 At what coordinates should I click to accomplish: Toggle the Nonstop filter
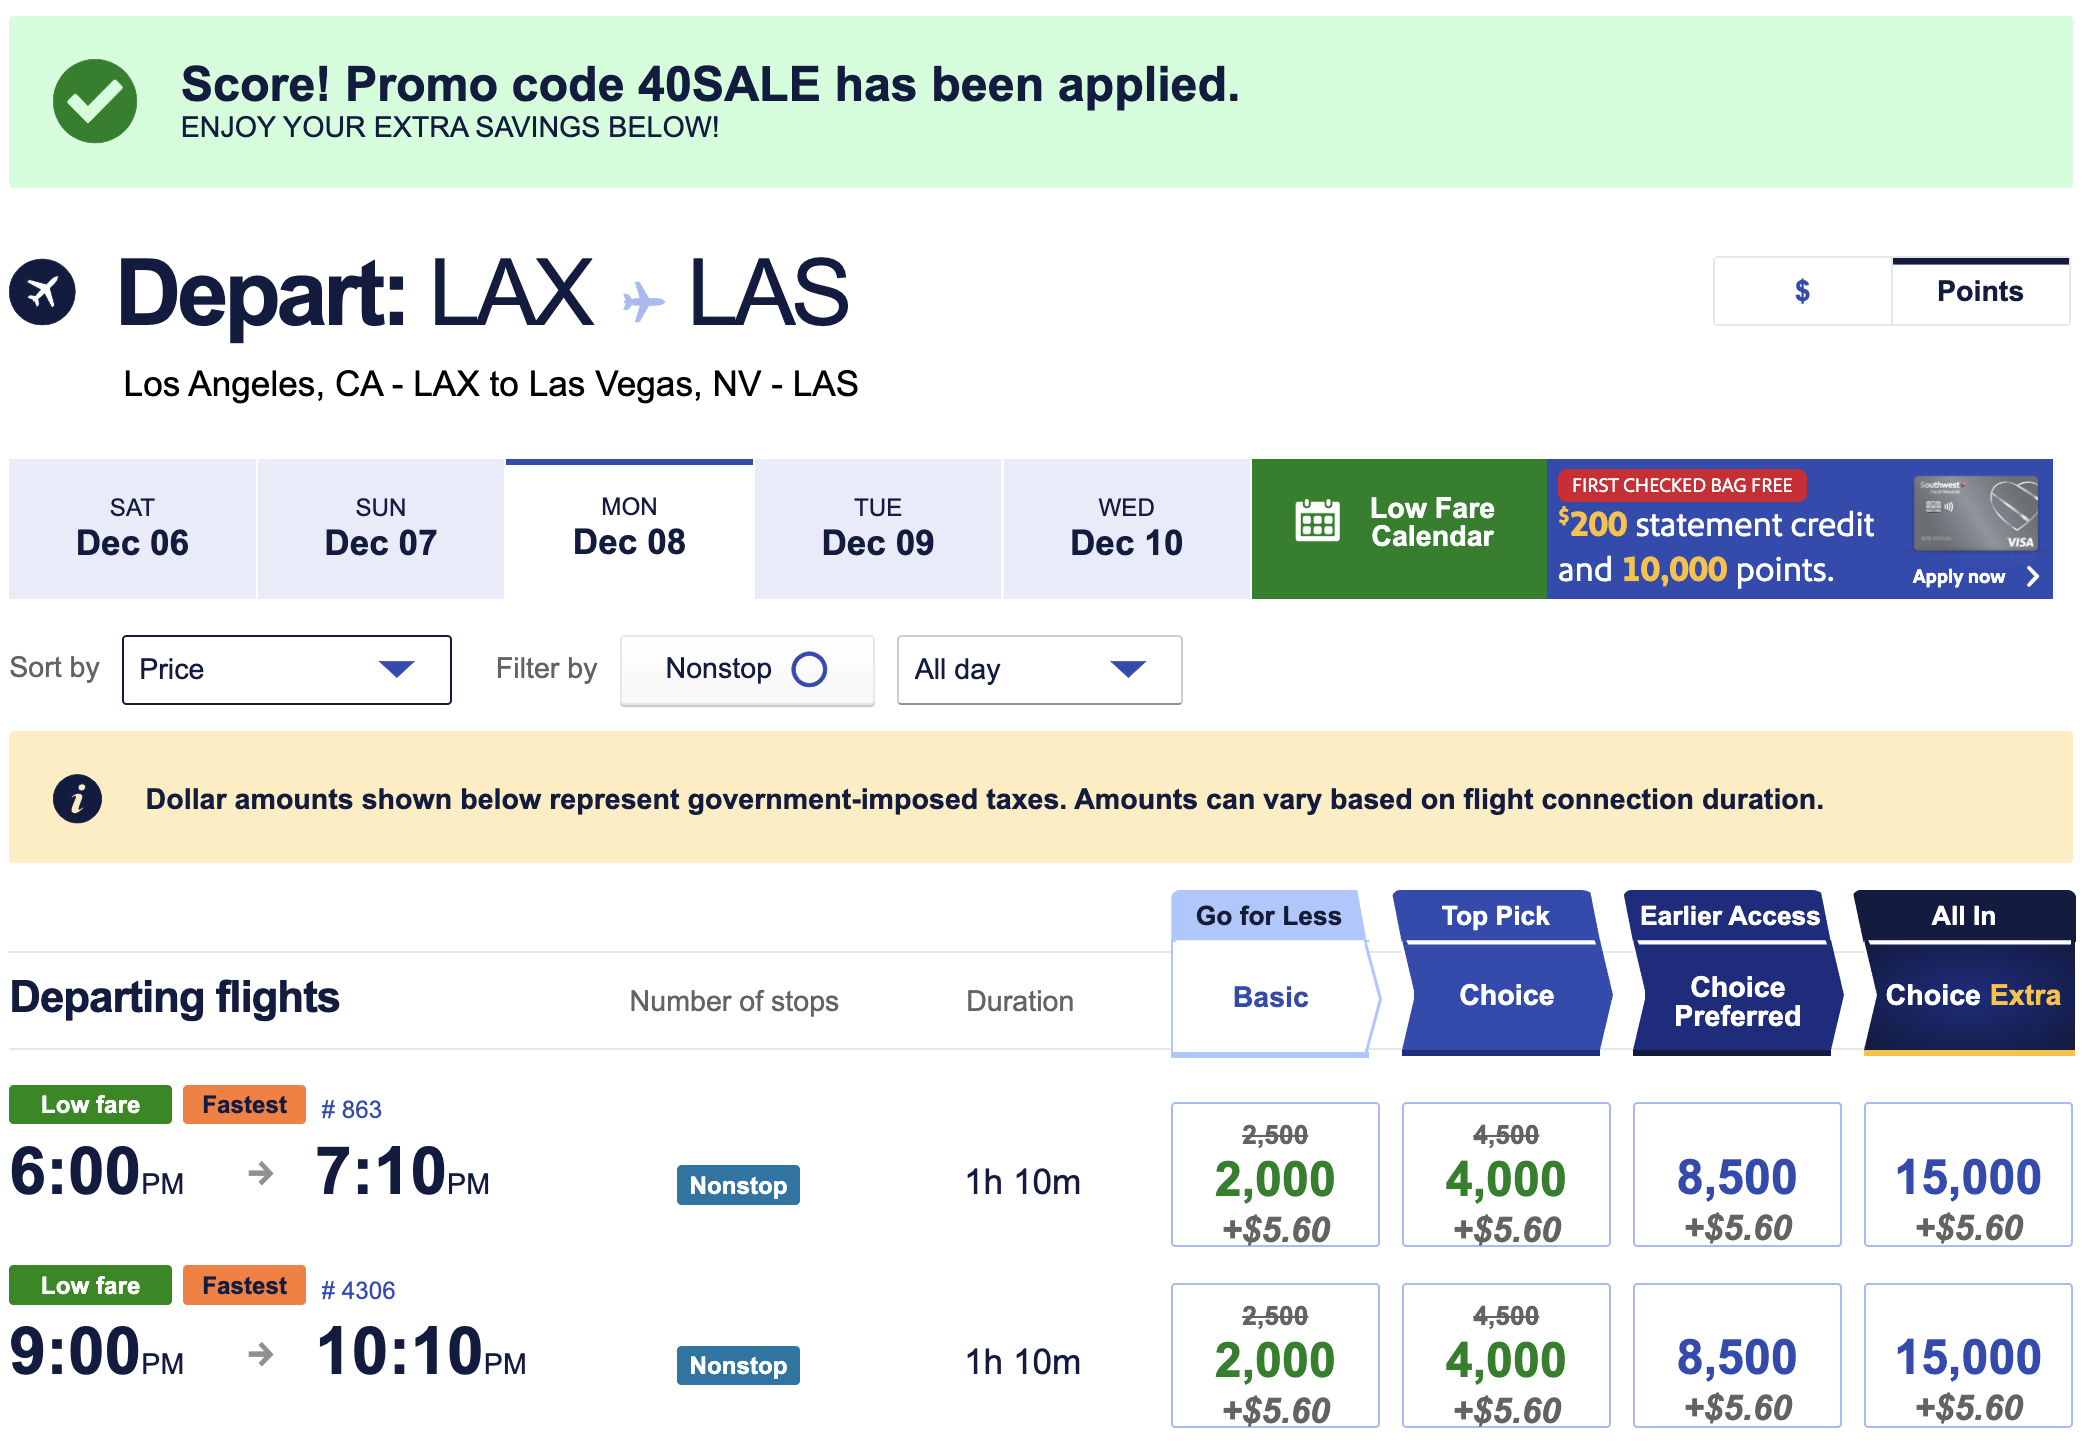(x=747, y=669)
